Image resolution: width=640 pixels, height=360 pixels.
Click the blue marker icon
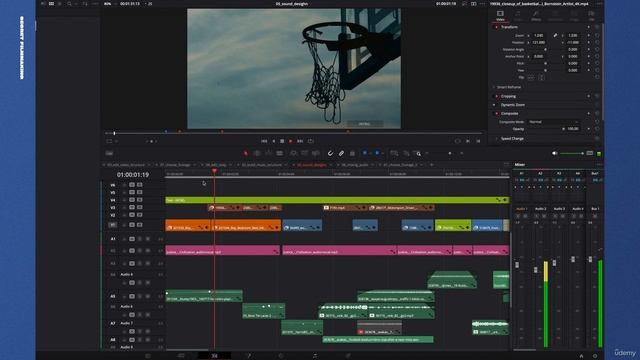pos(377,153)
